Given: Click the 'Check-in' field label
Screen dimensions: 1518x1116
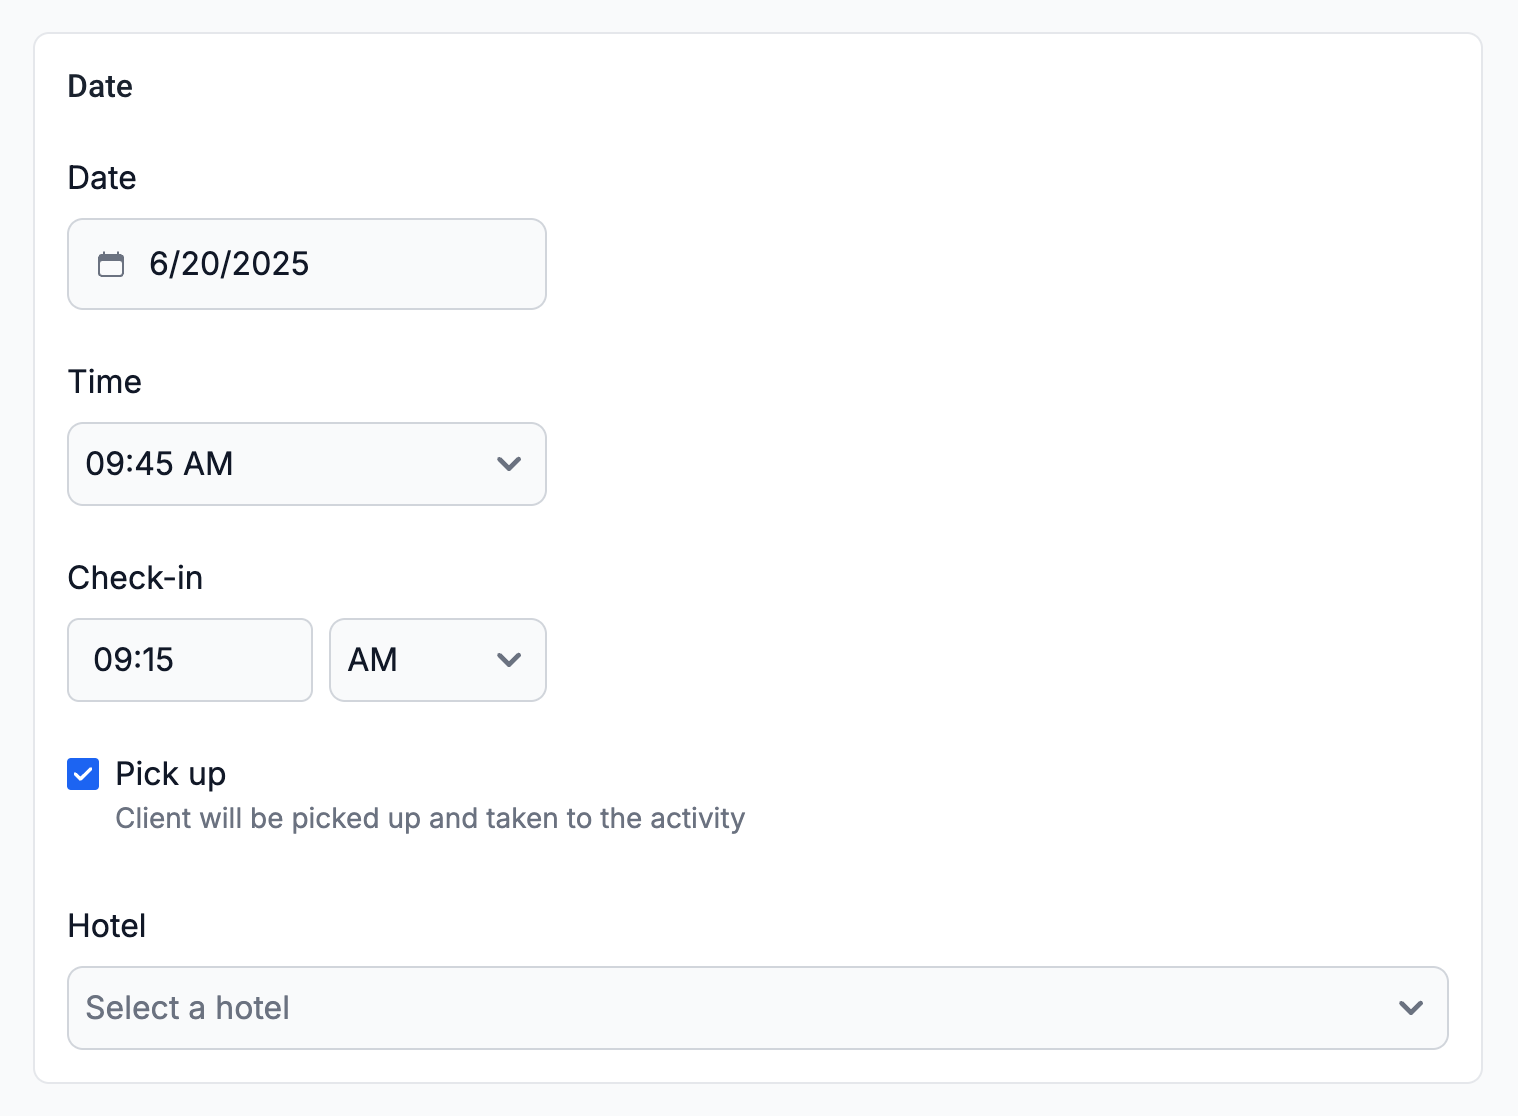Looking at the screenshot, I should click(x=135, y=578).
